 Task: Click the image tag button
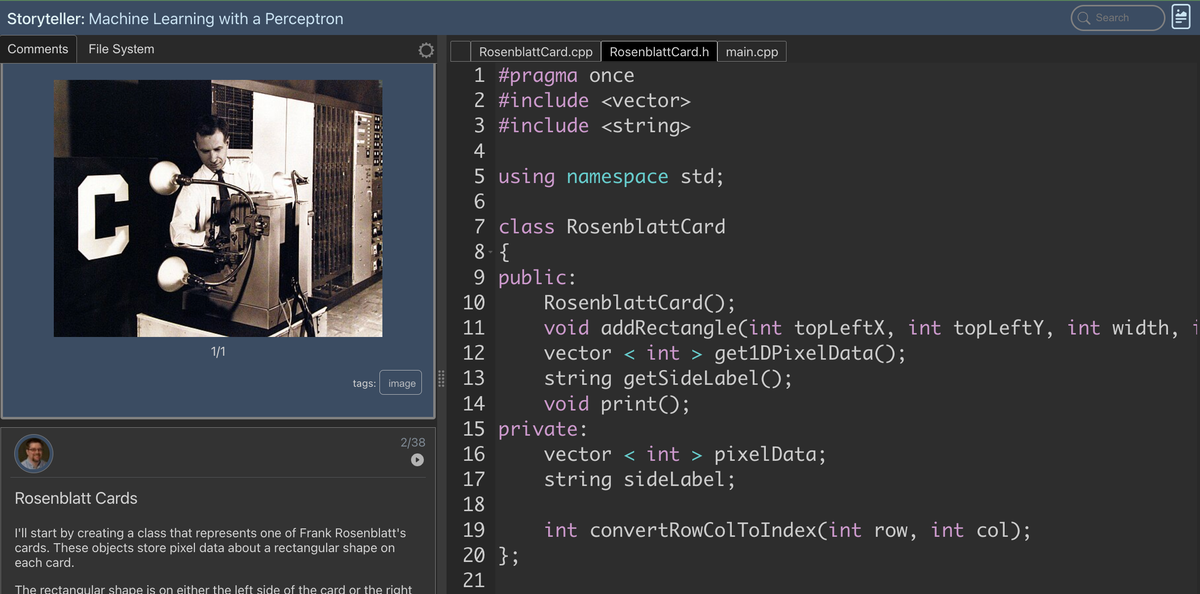[x=400, y=382]
